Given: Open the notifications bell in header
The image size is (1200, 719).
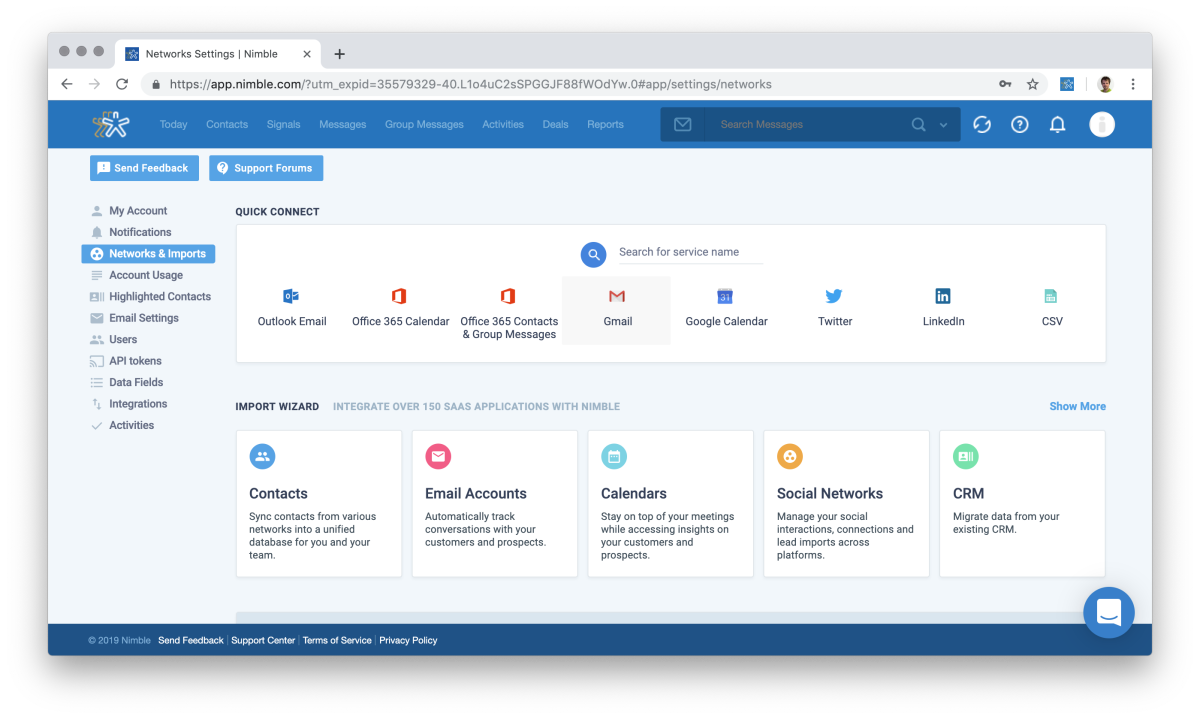Looking at the screenshot, I should point(1057,125).
